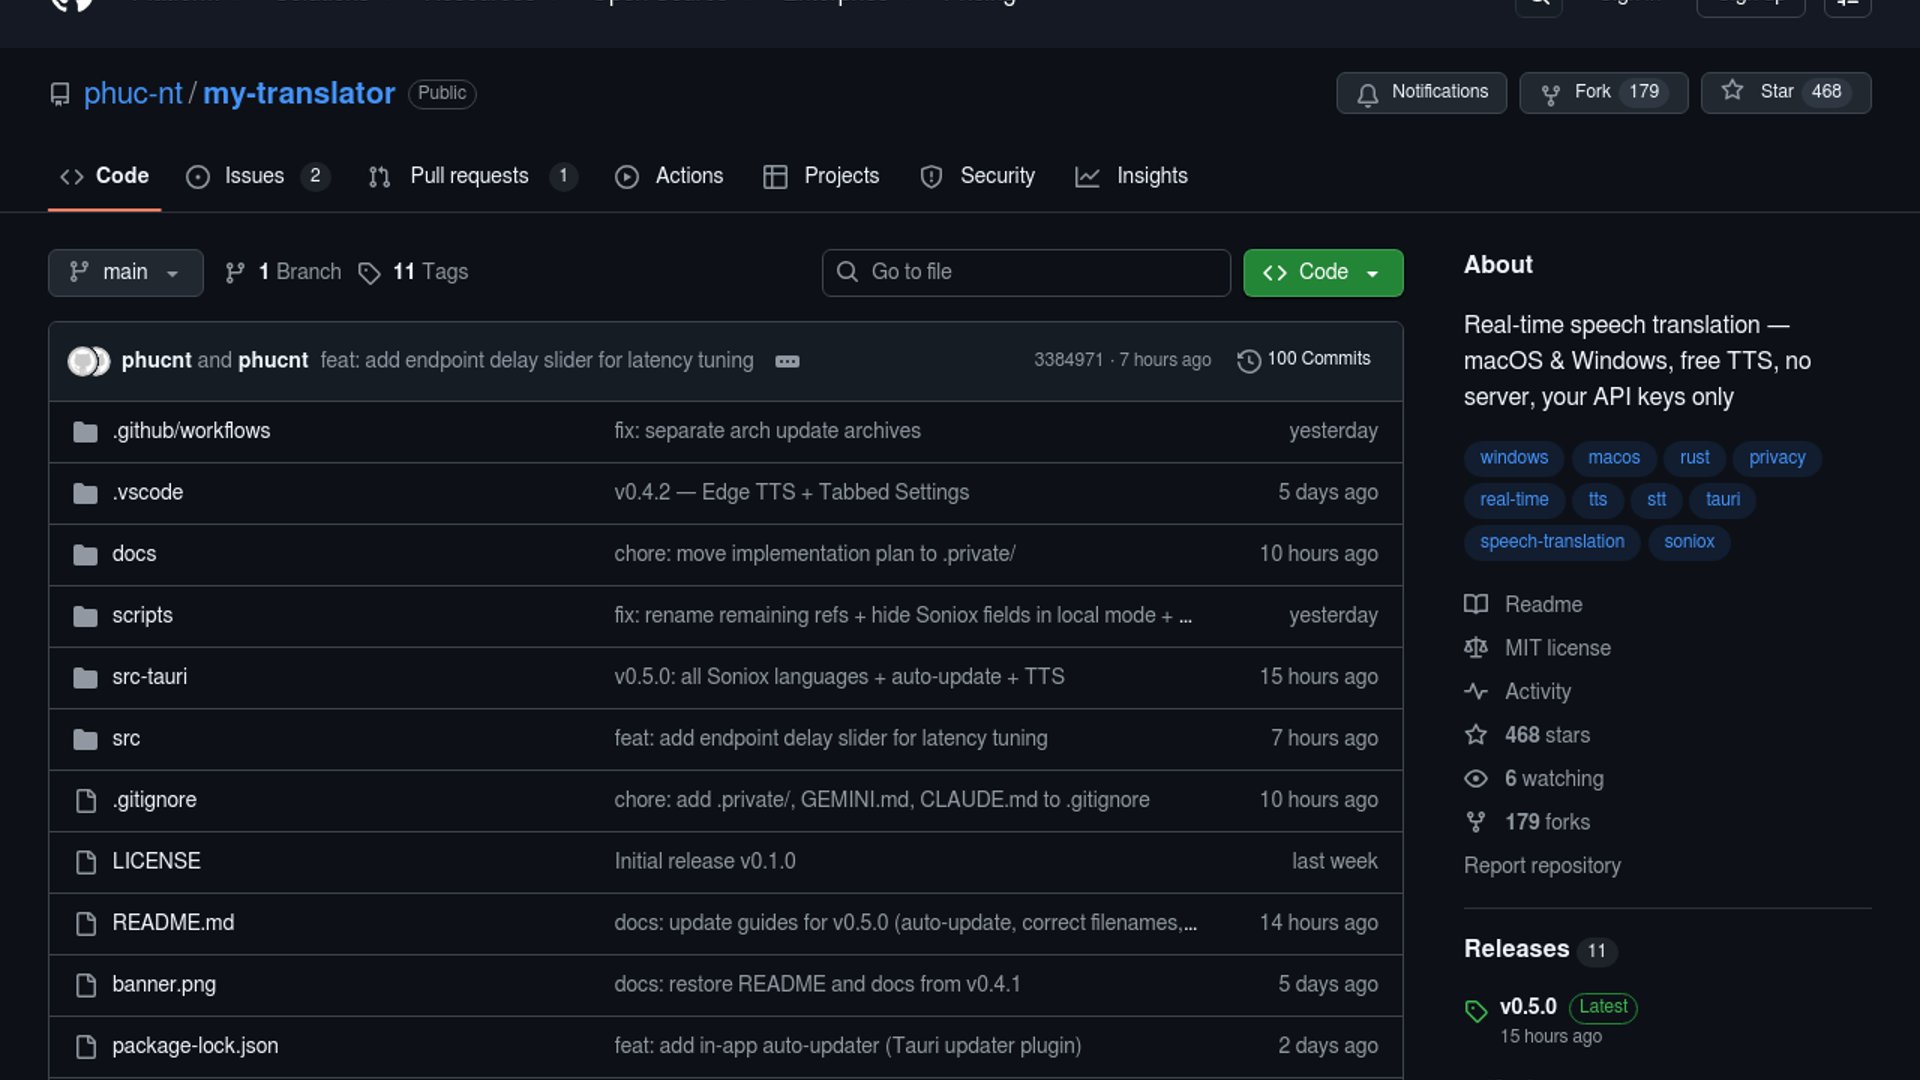Viewport: 1920px width, 1080px height.
Task: Click the Notifications bell icon
Action: click(1367, 94)
